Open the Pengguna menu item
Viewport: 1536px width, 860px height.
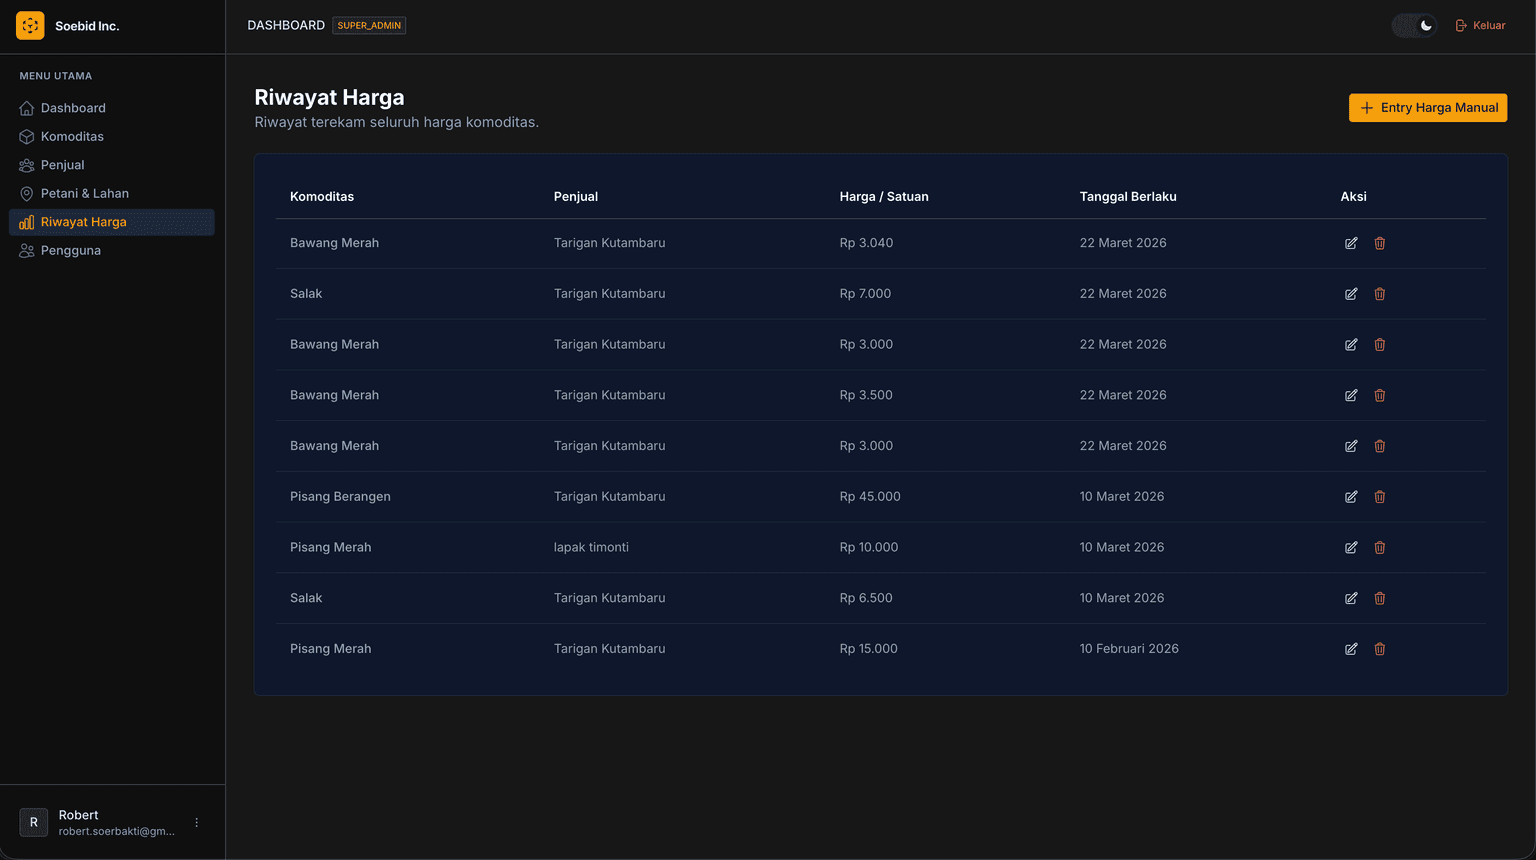[x=112, y=251]
